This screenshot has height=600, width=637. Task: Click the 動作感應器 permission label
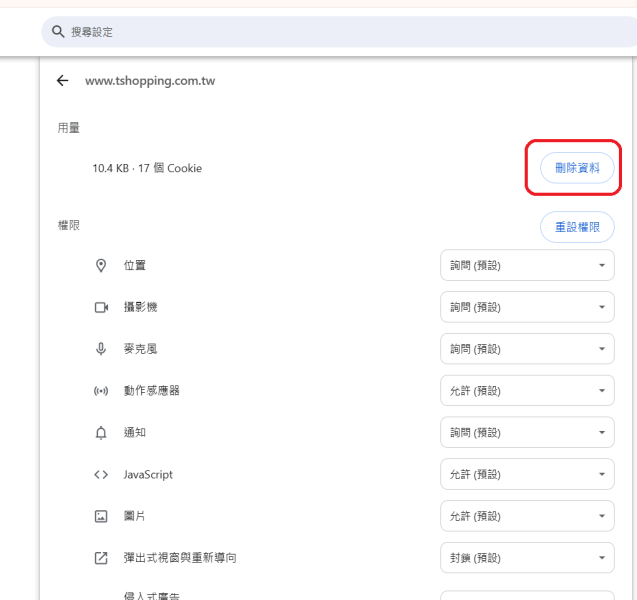pyautogui.click(x=152, y=391)
